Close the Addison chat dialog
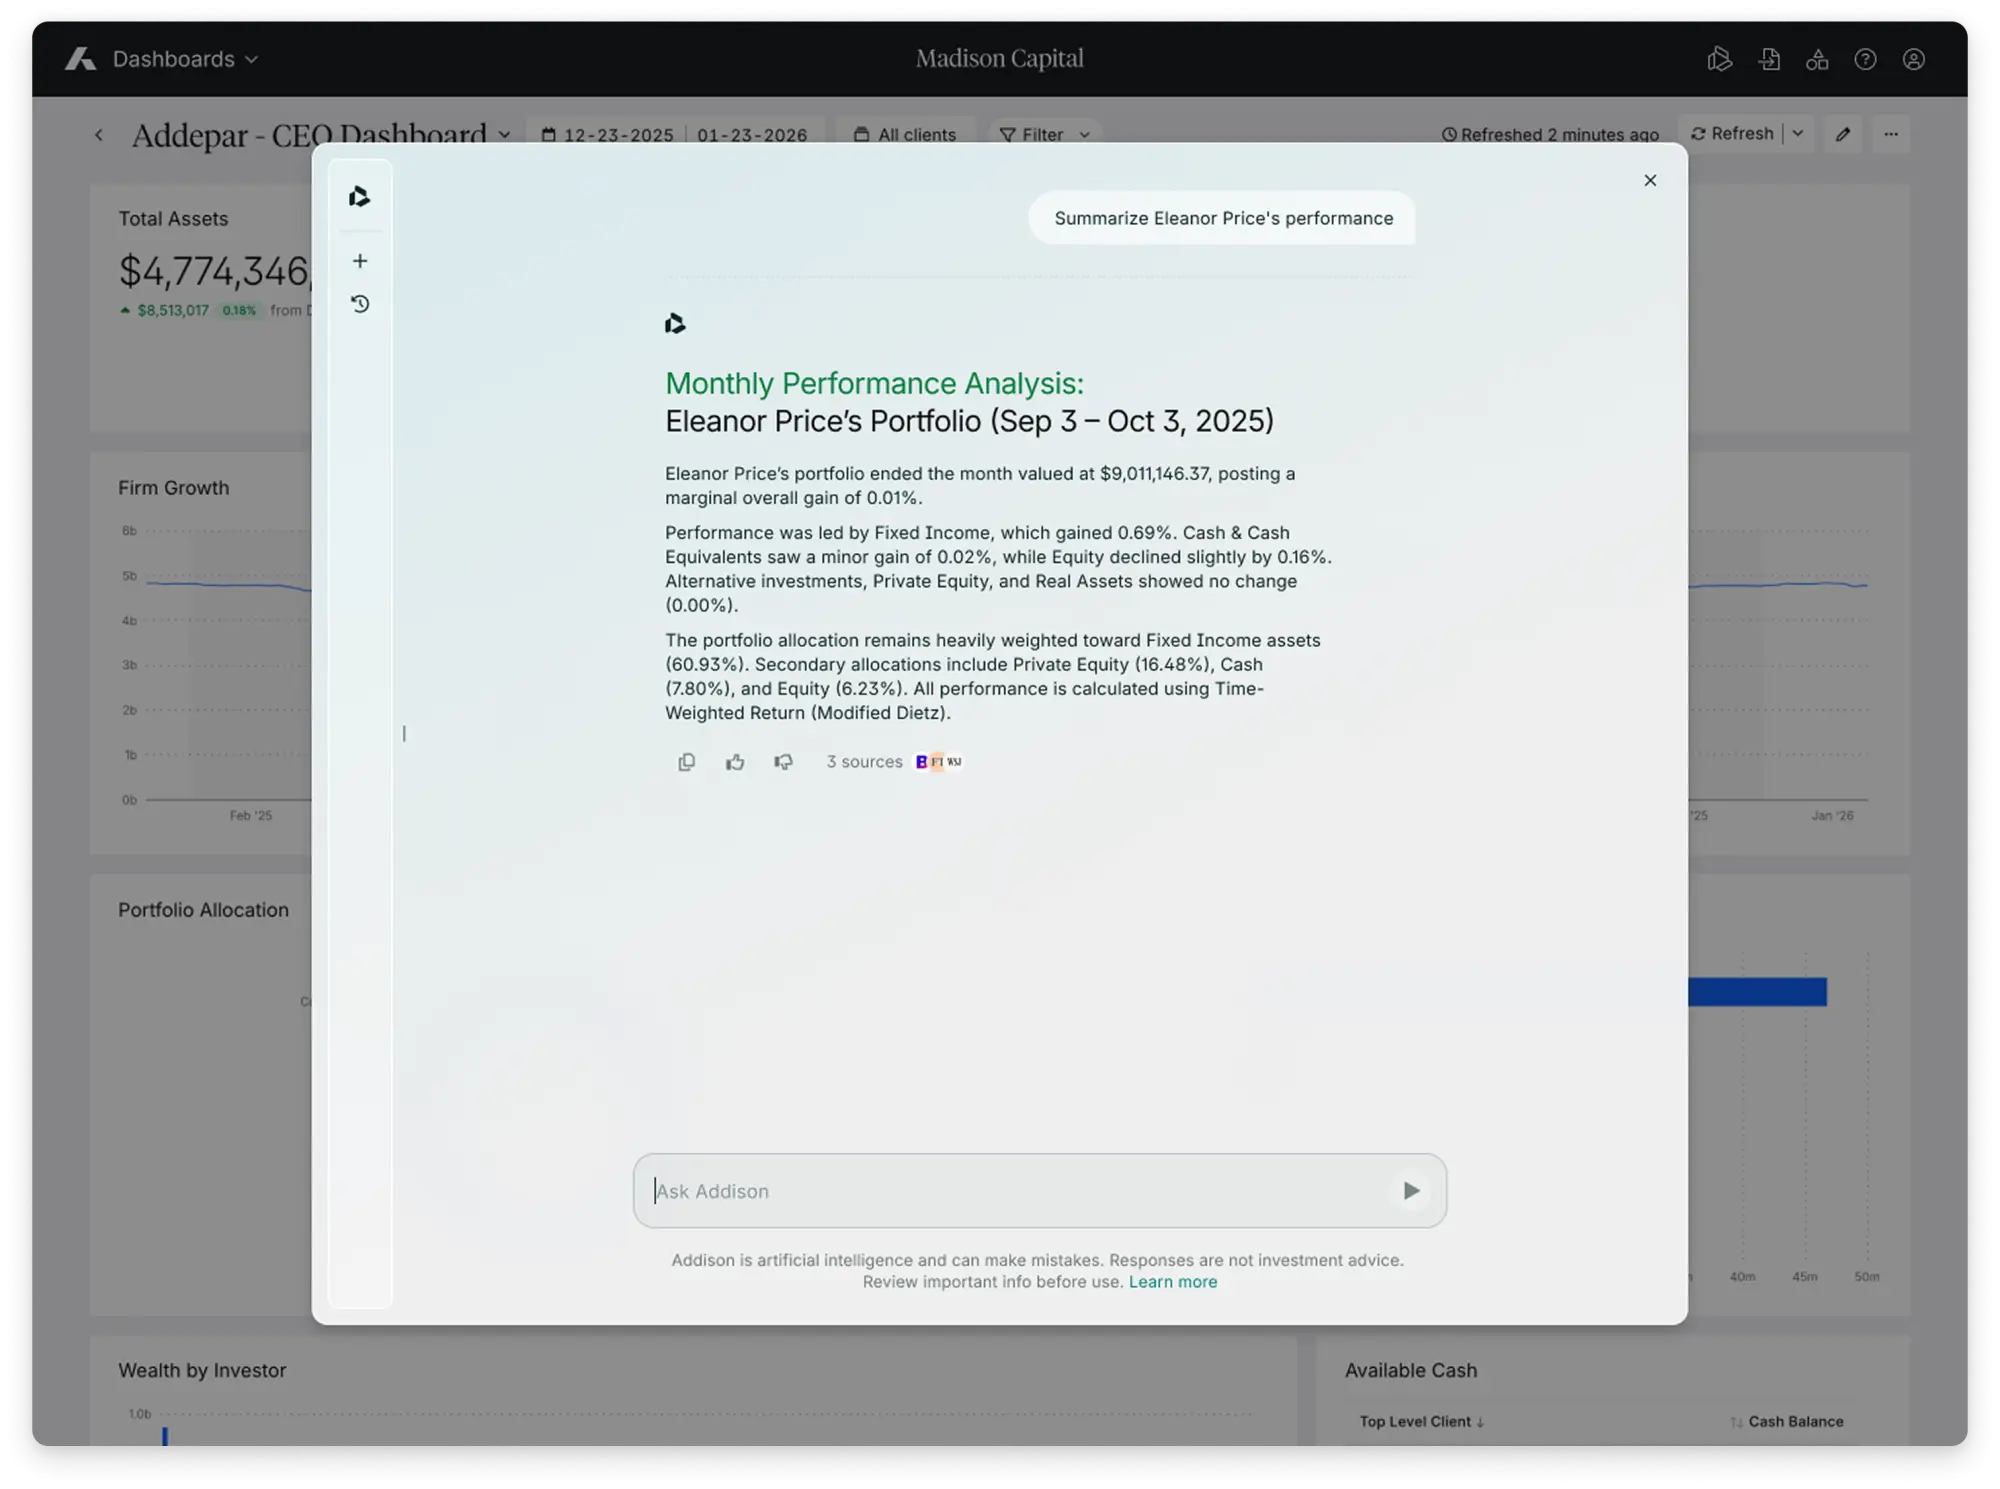Viewport: 2000px width, 1489px height. 1650,180
